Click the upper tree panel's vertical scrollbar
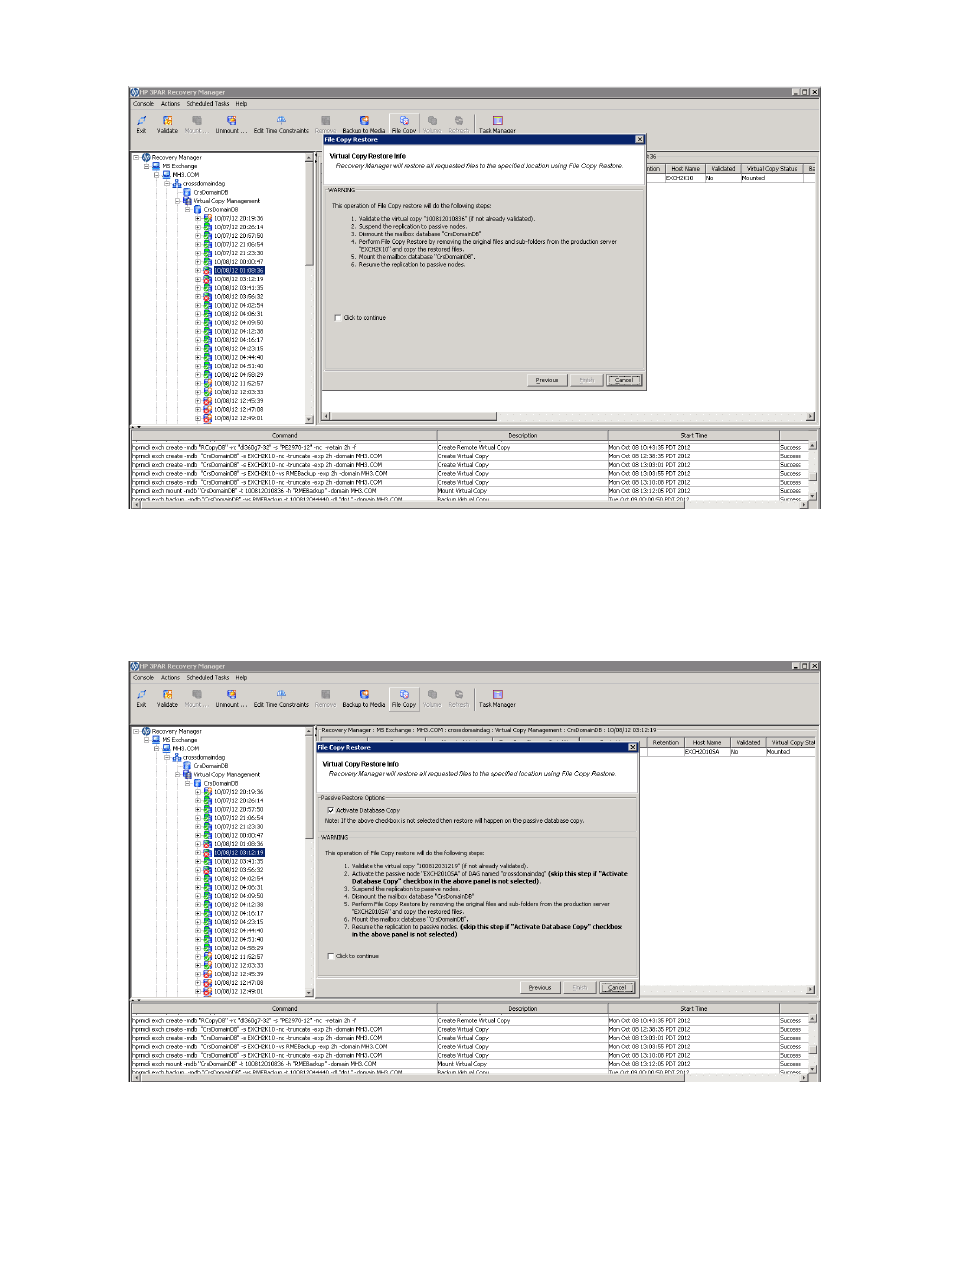 click(309, 288)
